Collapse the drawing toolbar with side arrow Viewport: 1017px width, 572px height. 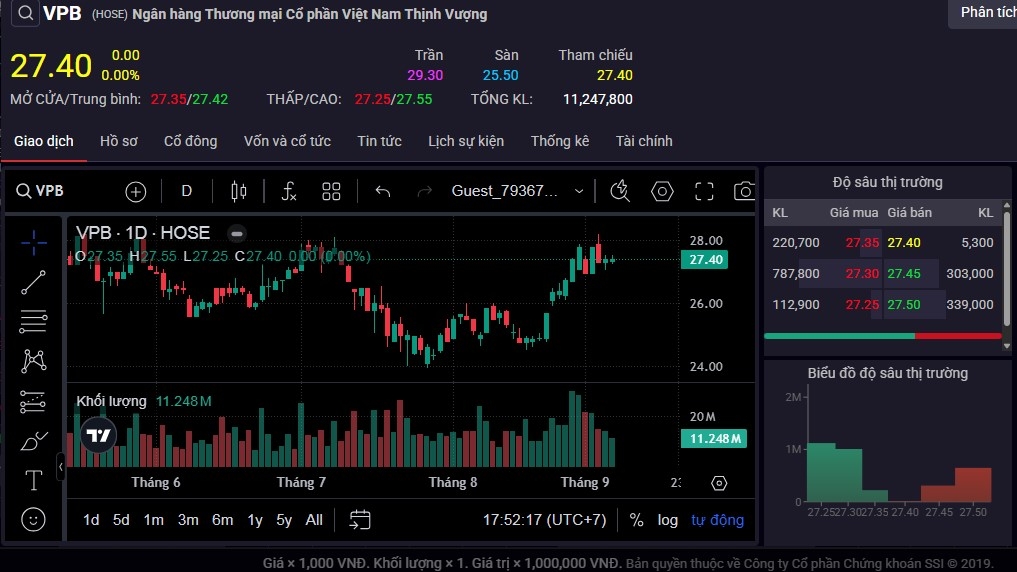click(x=60, y=466)
